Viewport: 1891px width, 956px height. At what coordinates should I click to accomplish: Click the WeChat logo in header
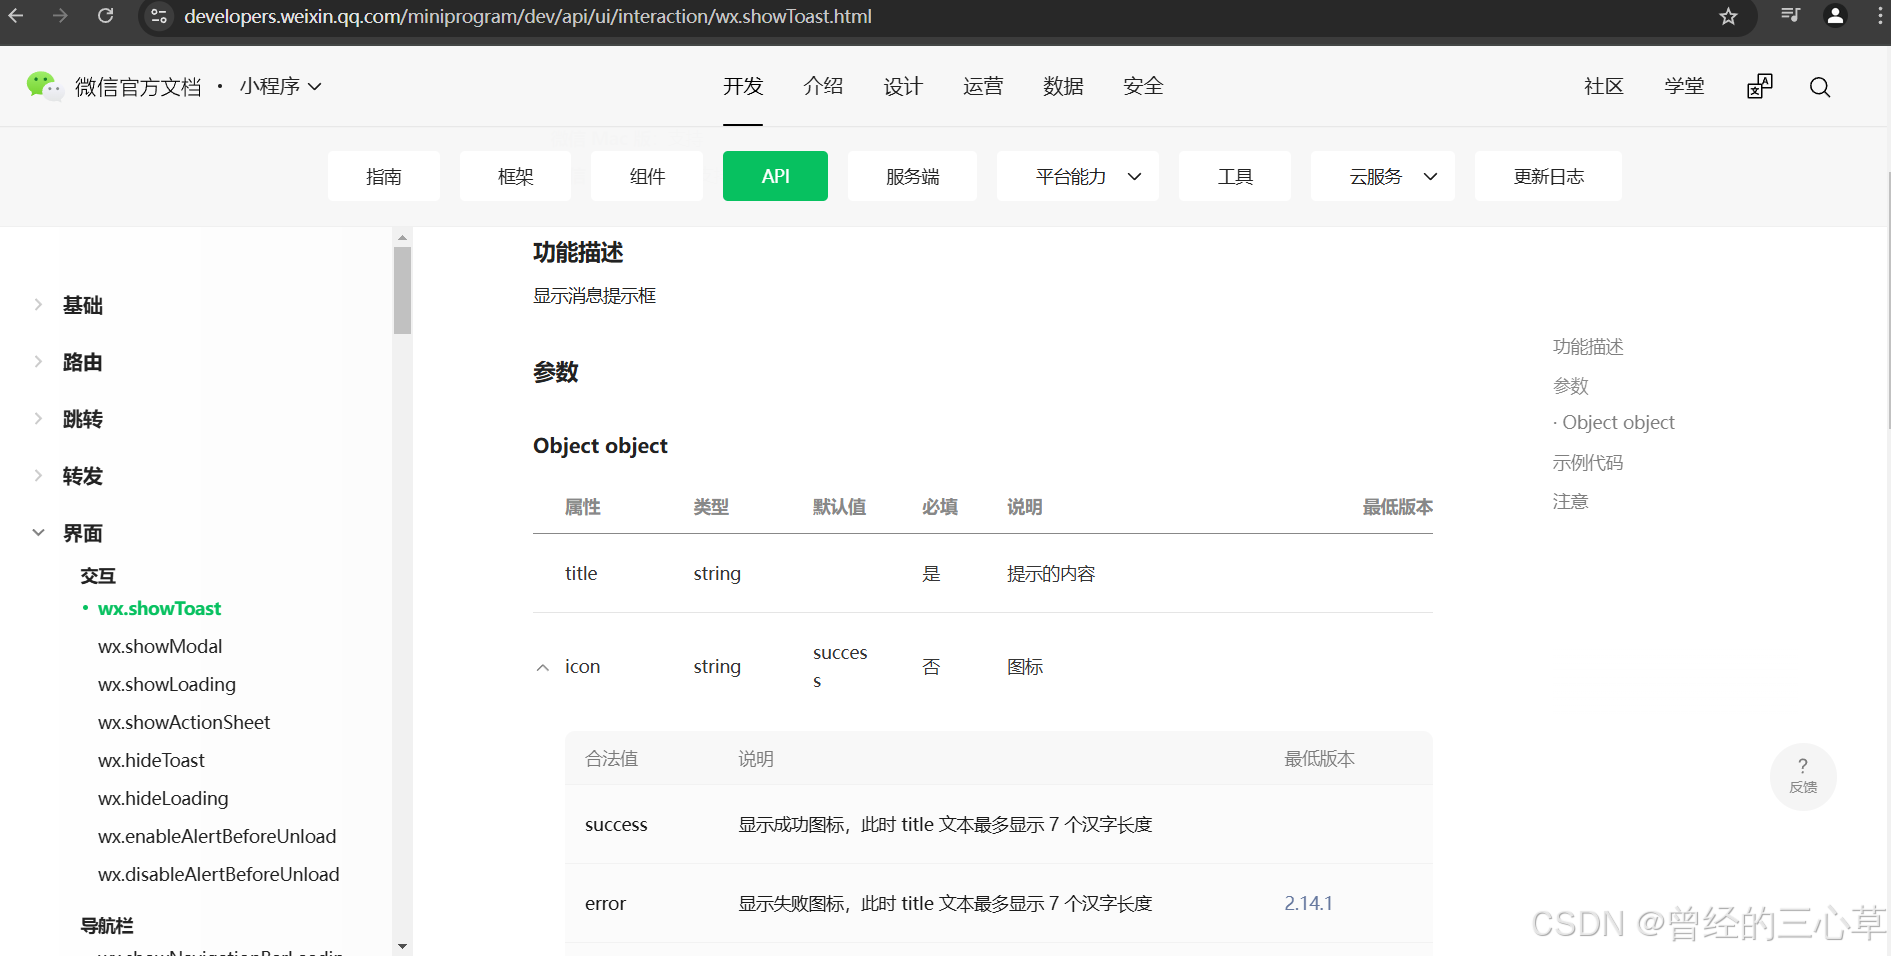pos(43,86)
